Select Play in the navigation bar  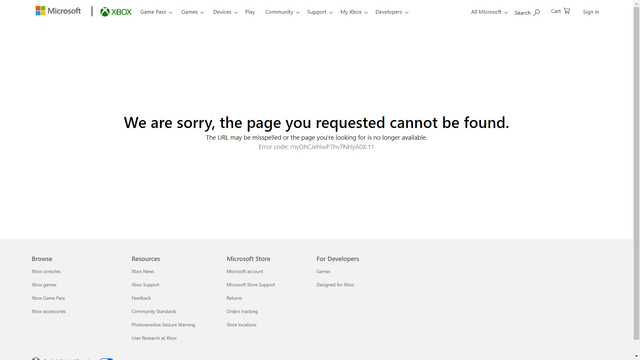(x=250, y=12)
